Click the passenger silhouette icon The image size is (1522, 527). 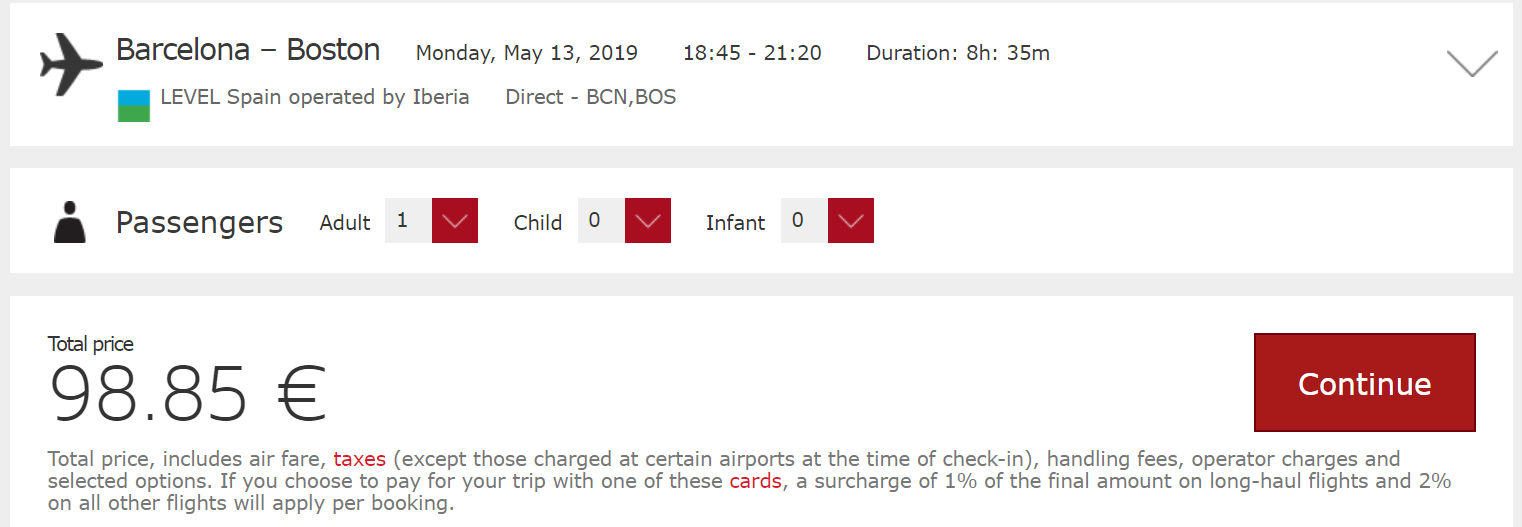(x=70, y=222)
